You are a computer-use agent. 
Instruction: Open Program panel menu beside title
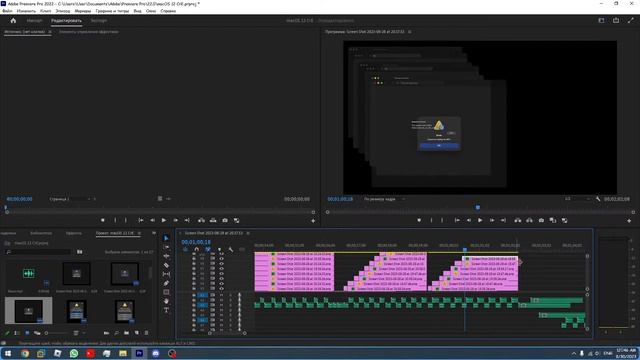point(410,31)
